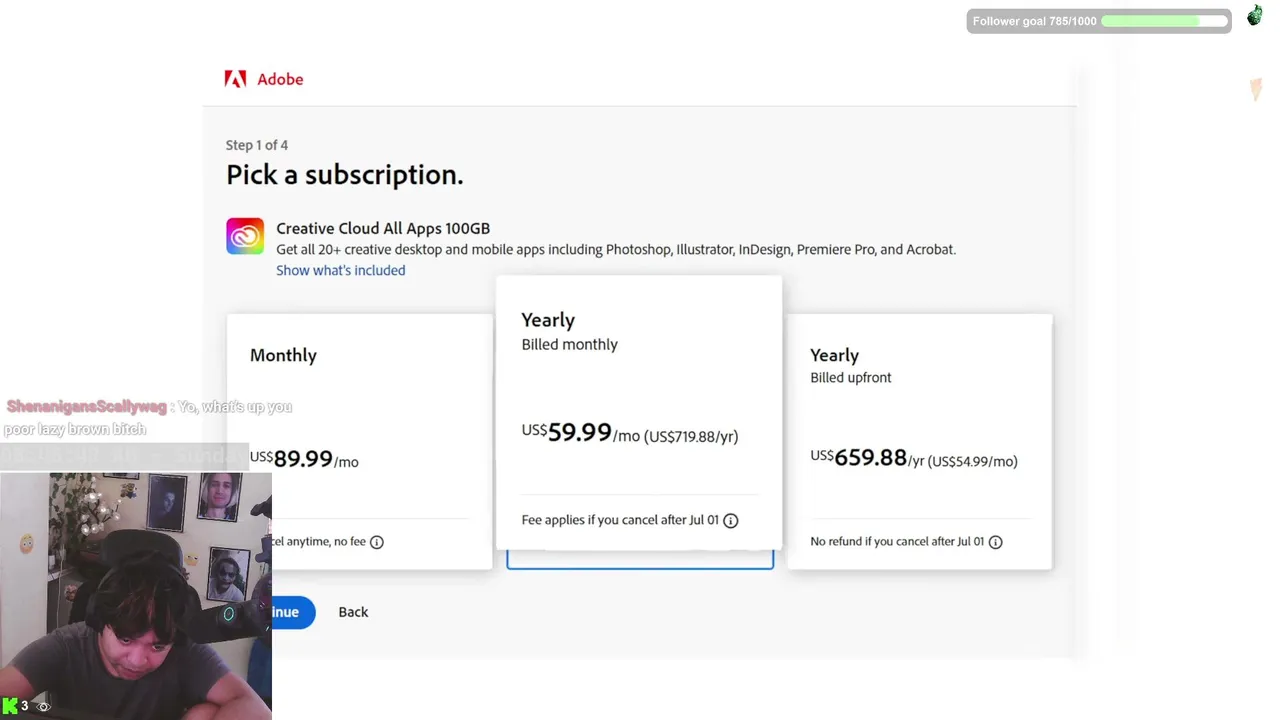This screenshot has width=1280, height=720.
Task: Click the faint orange icon at right edge
Action: [1255, 90]
